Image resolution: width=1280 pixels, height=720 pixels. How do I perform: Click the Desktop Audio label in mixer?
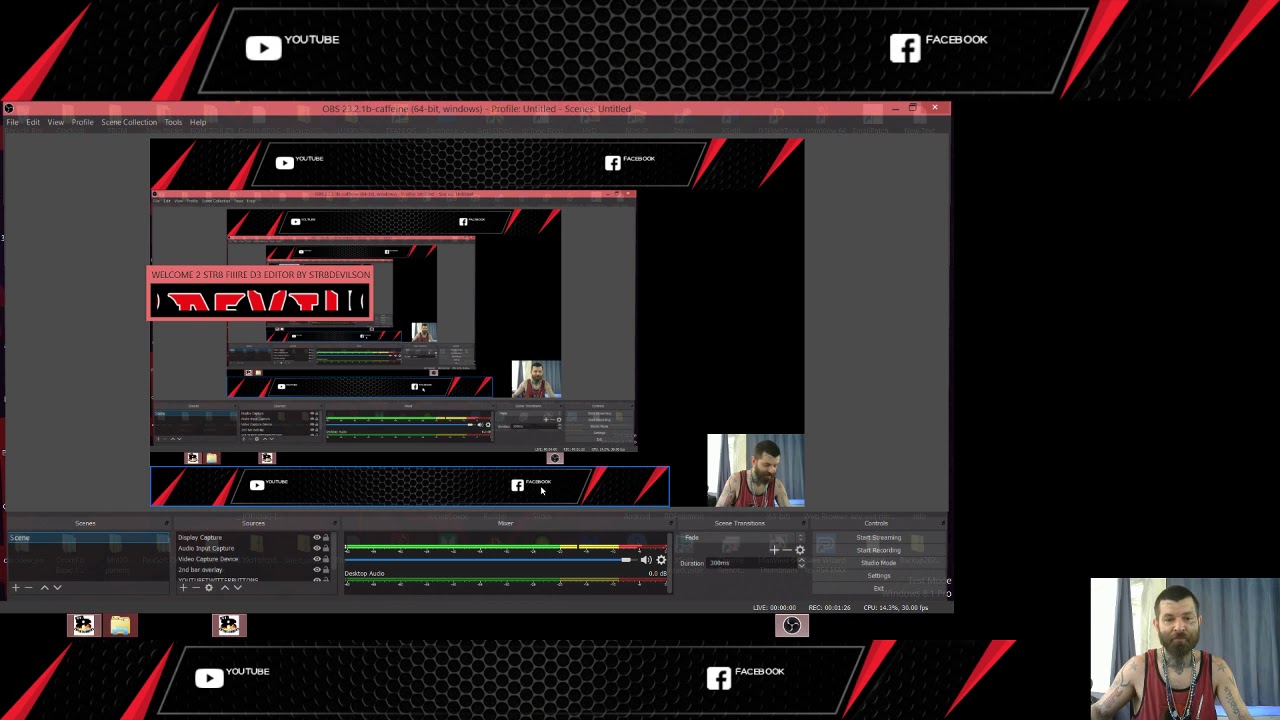click(364, 574)
